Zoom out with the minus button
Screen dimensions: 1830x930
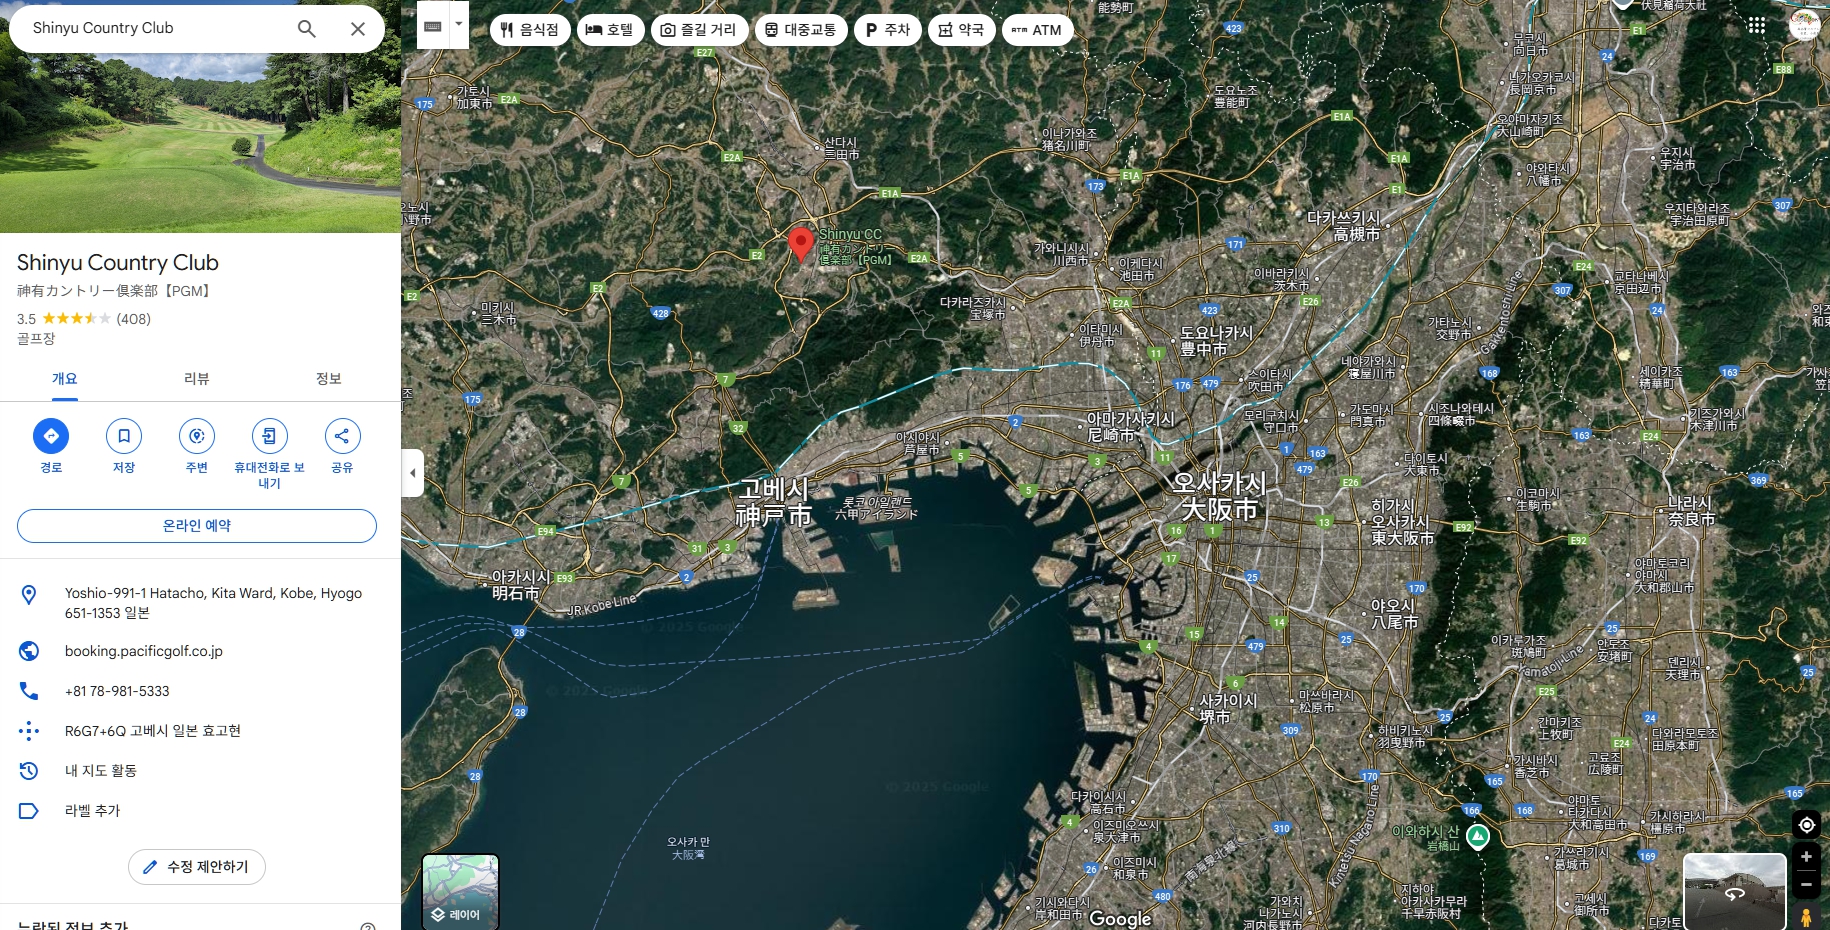(x=1806, y=884)
